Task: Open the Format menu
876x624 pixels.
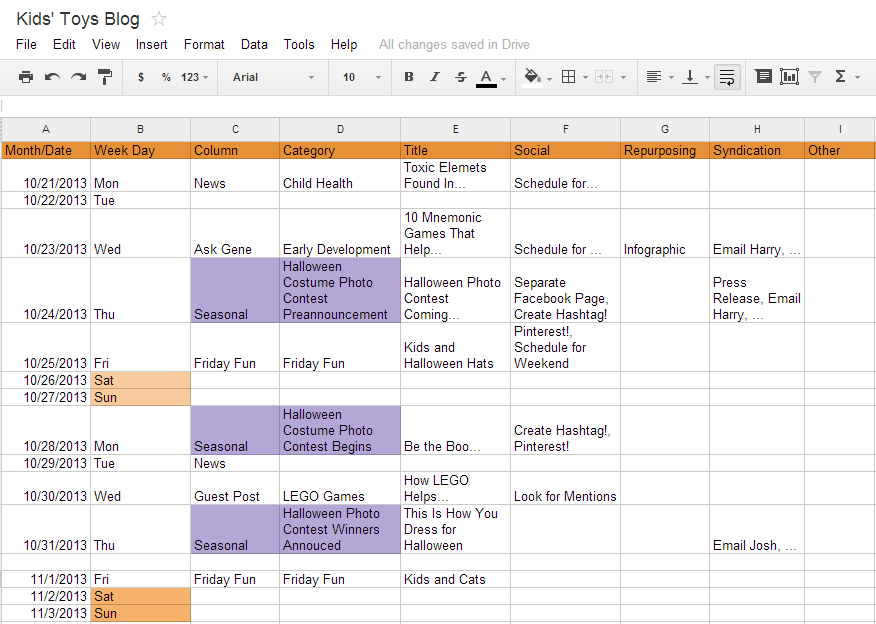Action: [x=204, y=44]
